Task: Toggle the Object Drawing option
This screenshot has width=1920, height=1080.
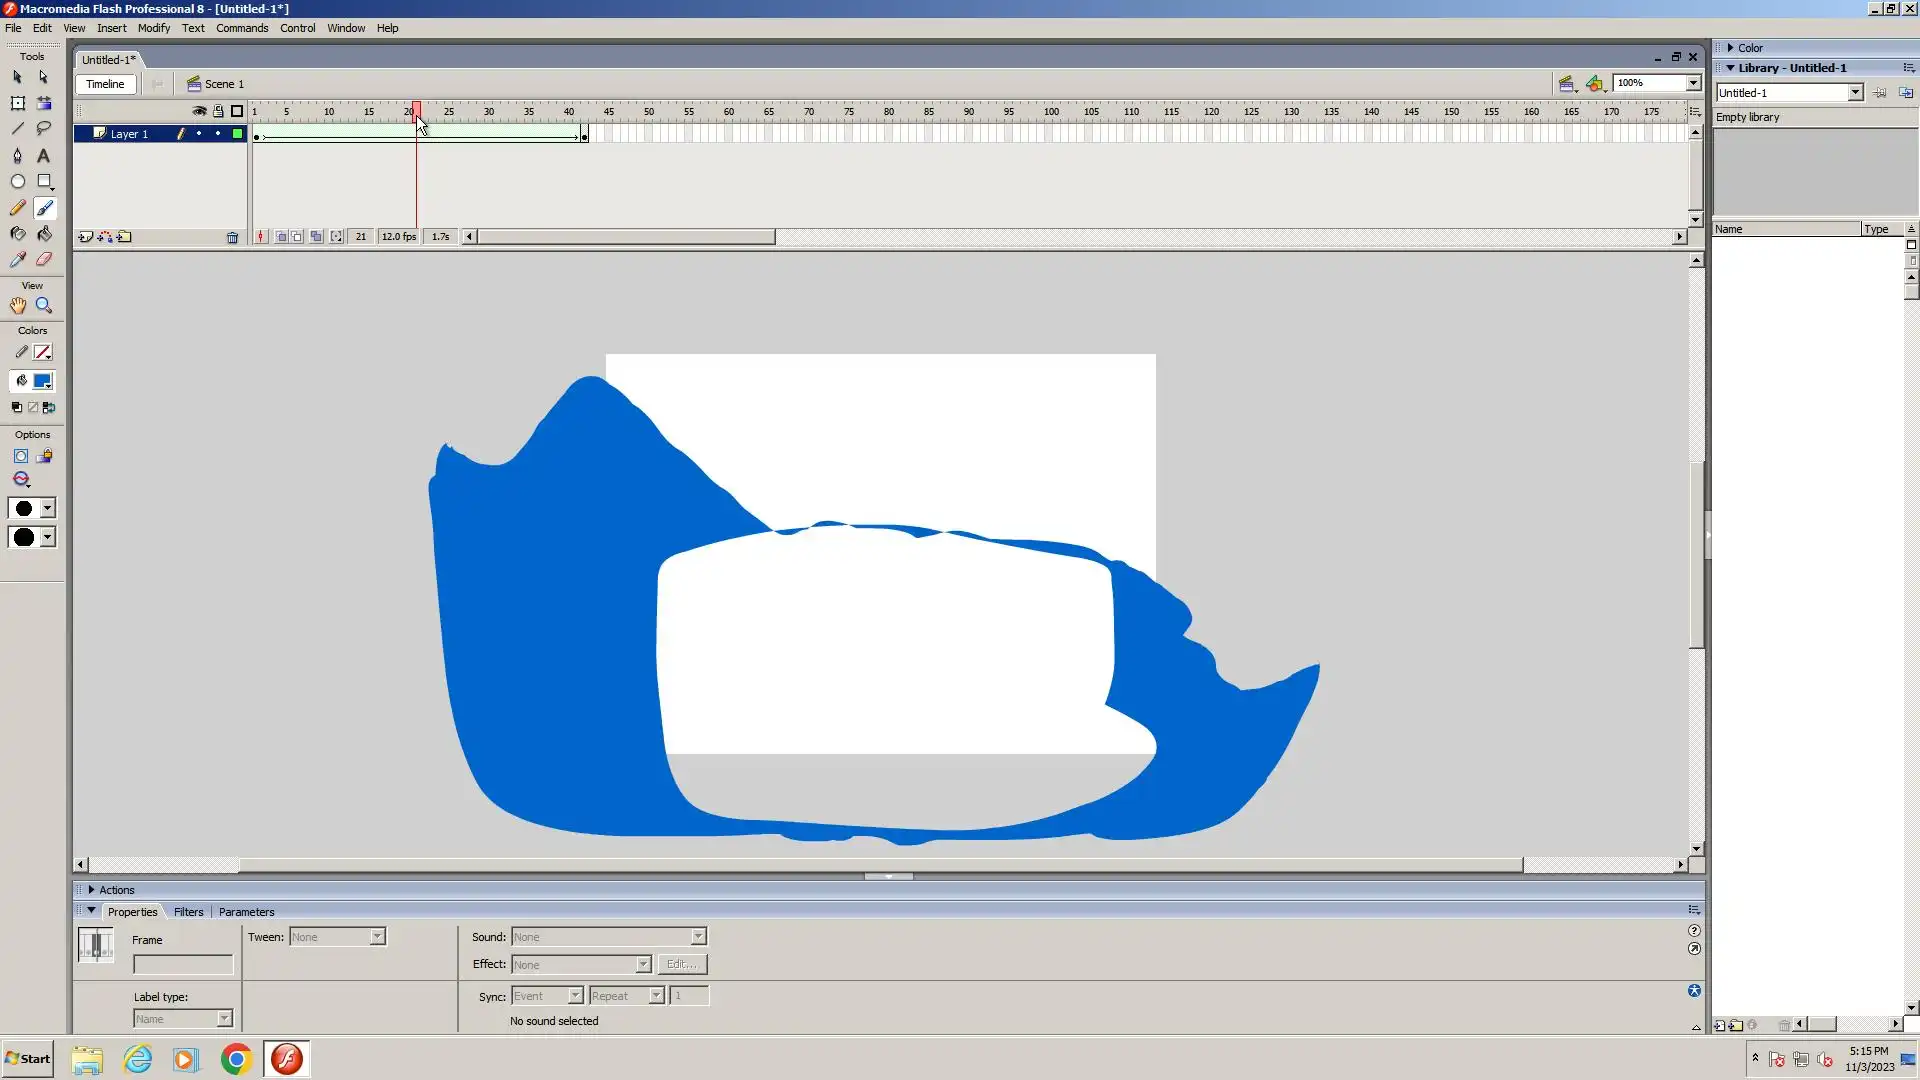Action: click(20, 457)
